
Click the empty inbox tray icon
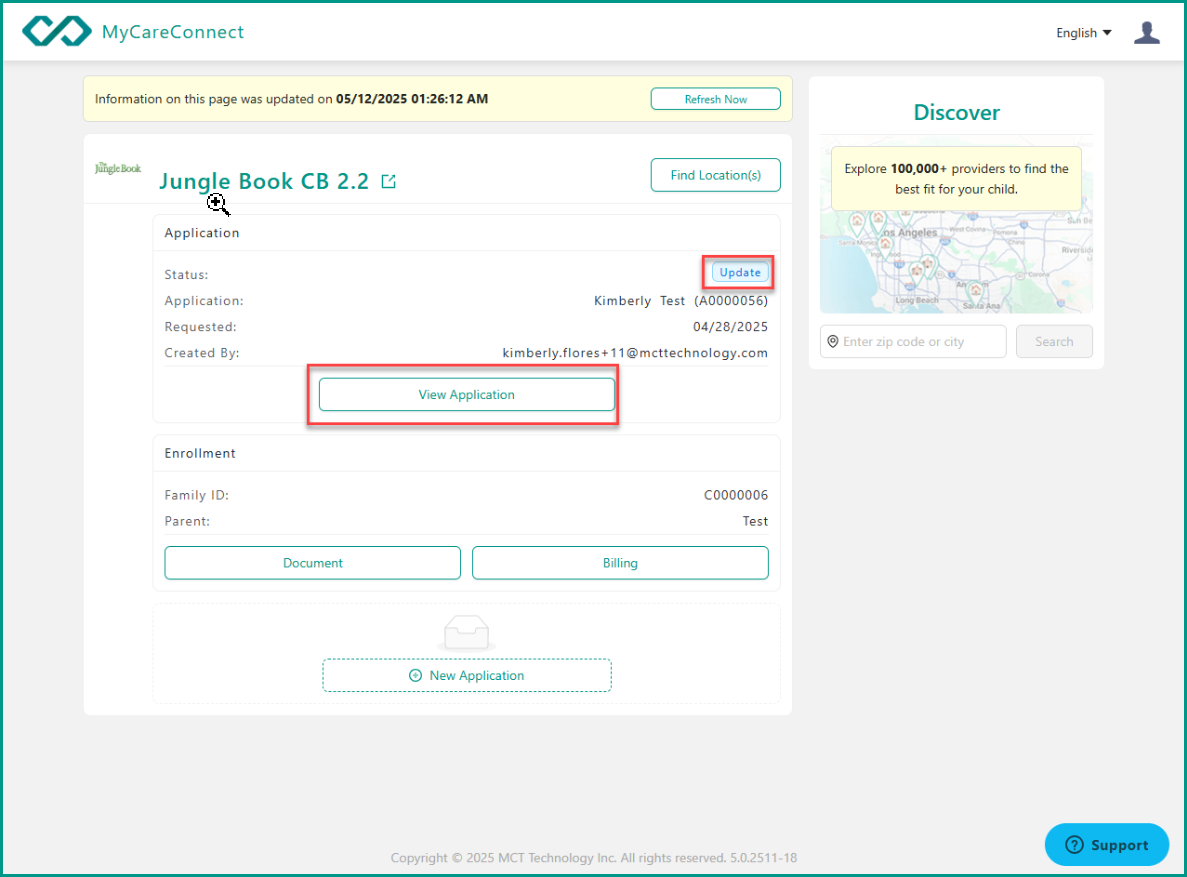pos(466,632)
